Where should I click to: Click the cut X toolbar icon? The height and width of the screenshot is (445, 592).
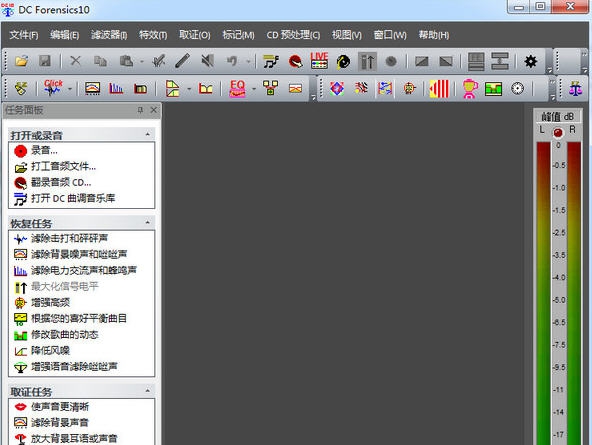tap(76, 61)
